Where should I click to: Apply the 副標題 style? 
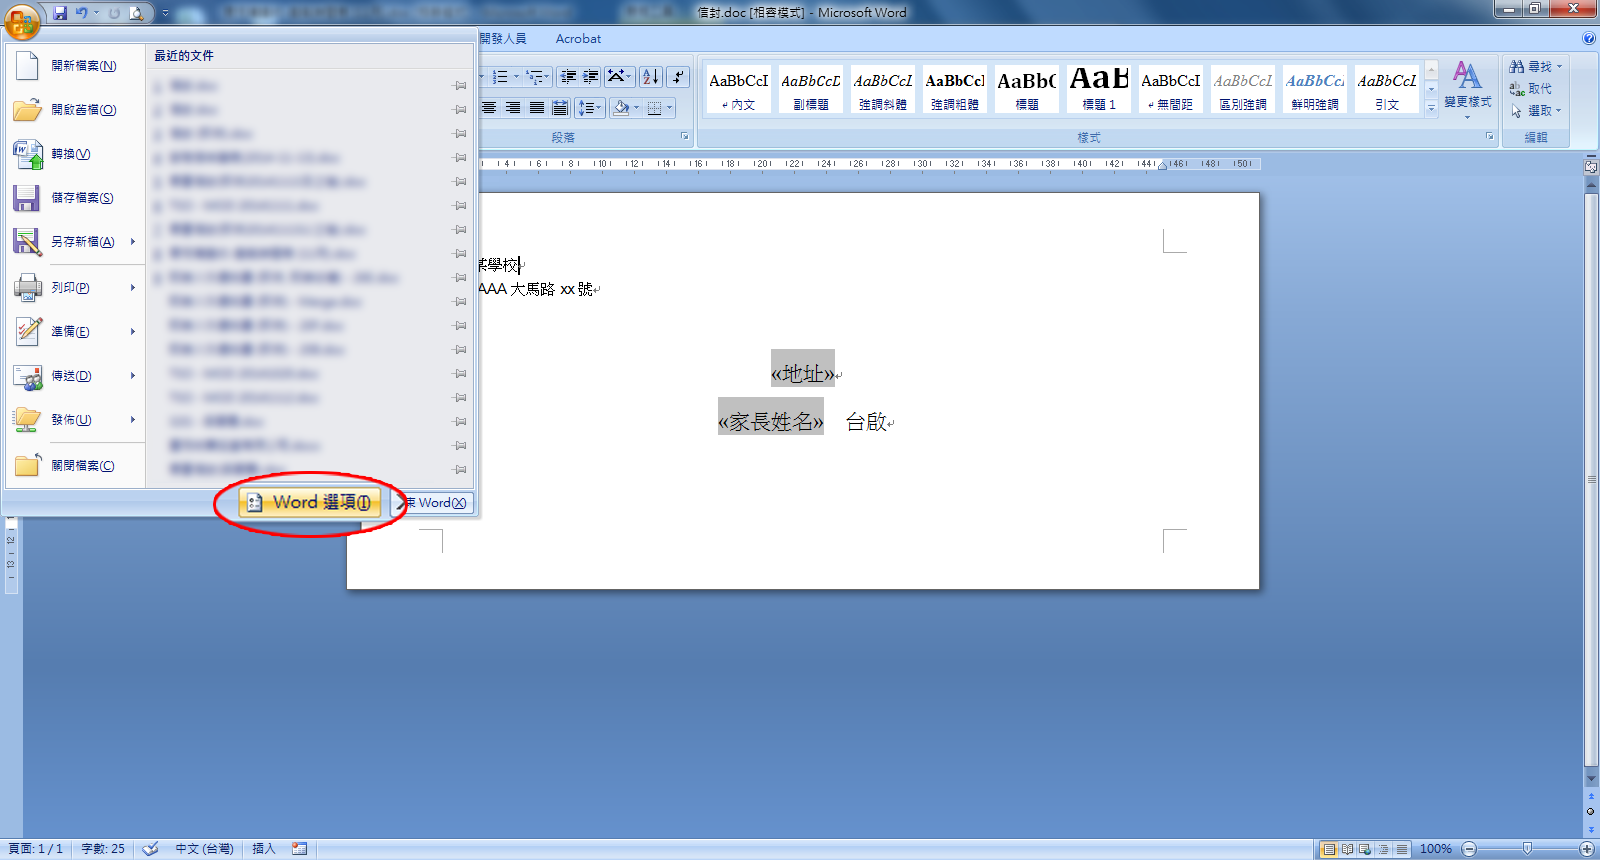[x=811, y=89]
